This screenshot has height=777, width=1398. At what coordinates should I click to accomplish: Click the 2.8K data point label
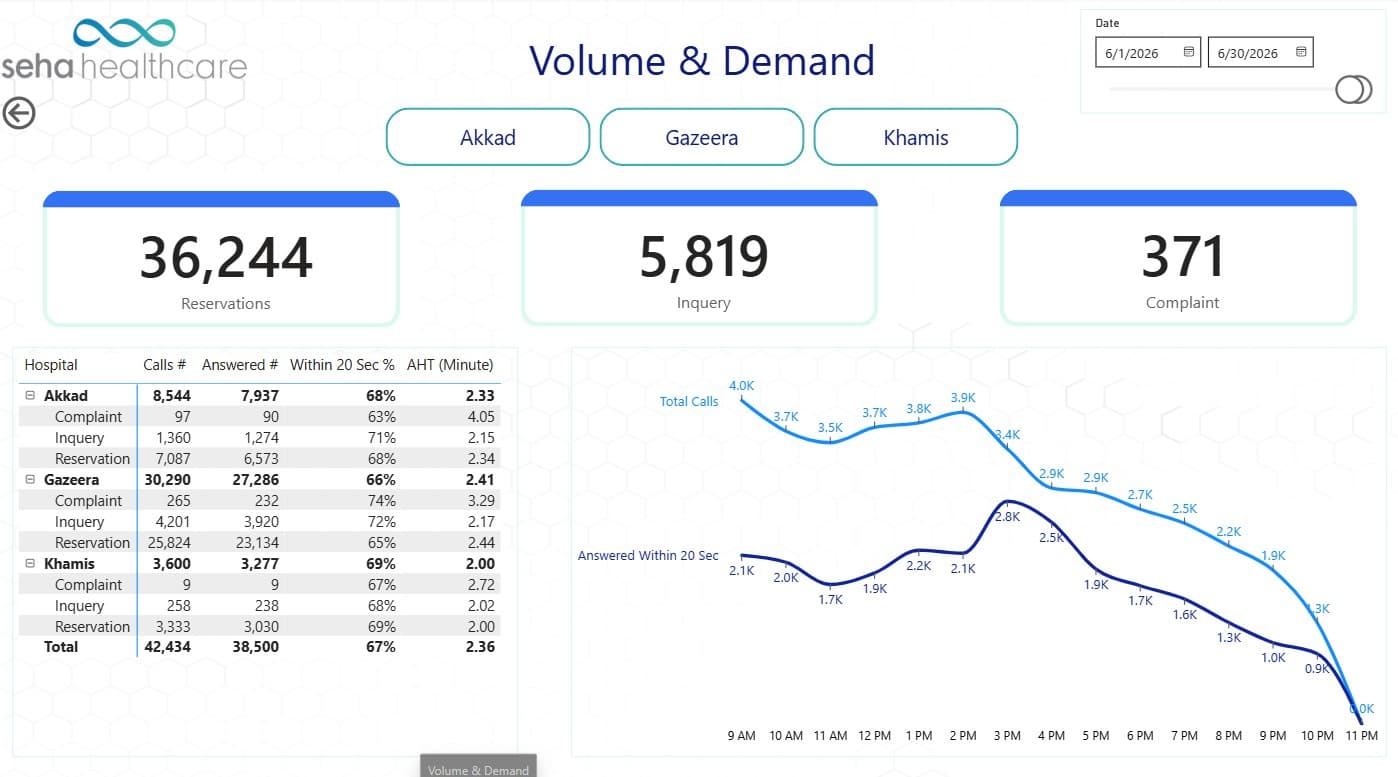click(x=1007, y=517)
